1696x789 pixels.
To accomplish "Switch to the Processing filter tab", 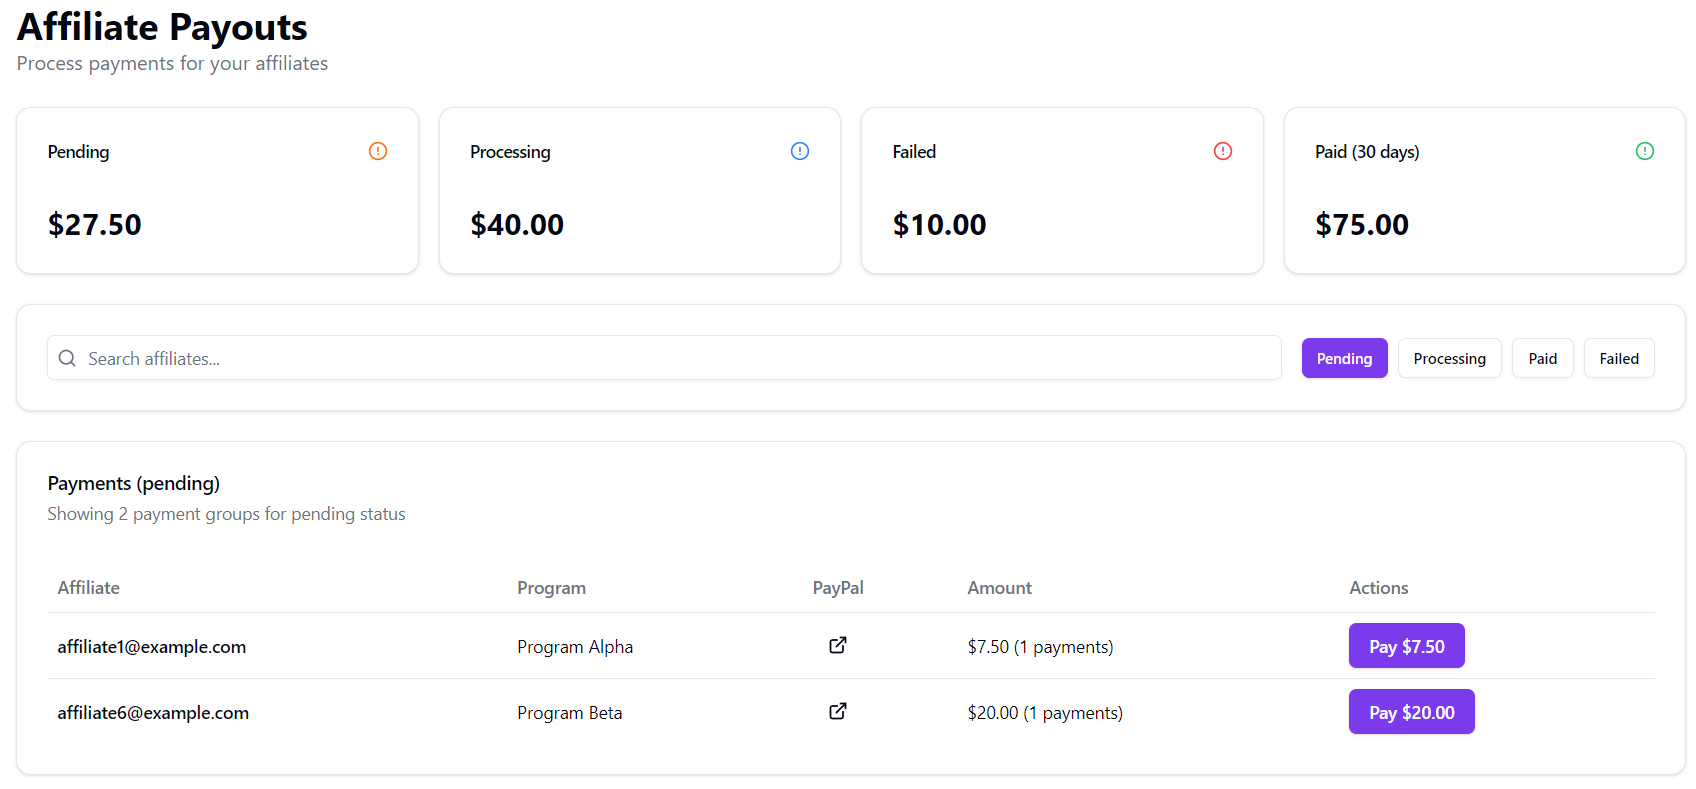I will coord(1449,358).
